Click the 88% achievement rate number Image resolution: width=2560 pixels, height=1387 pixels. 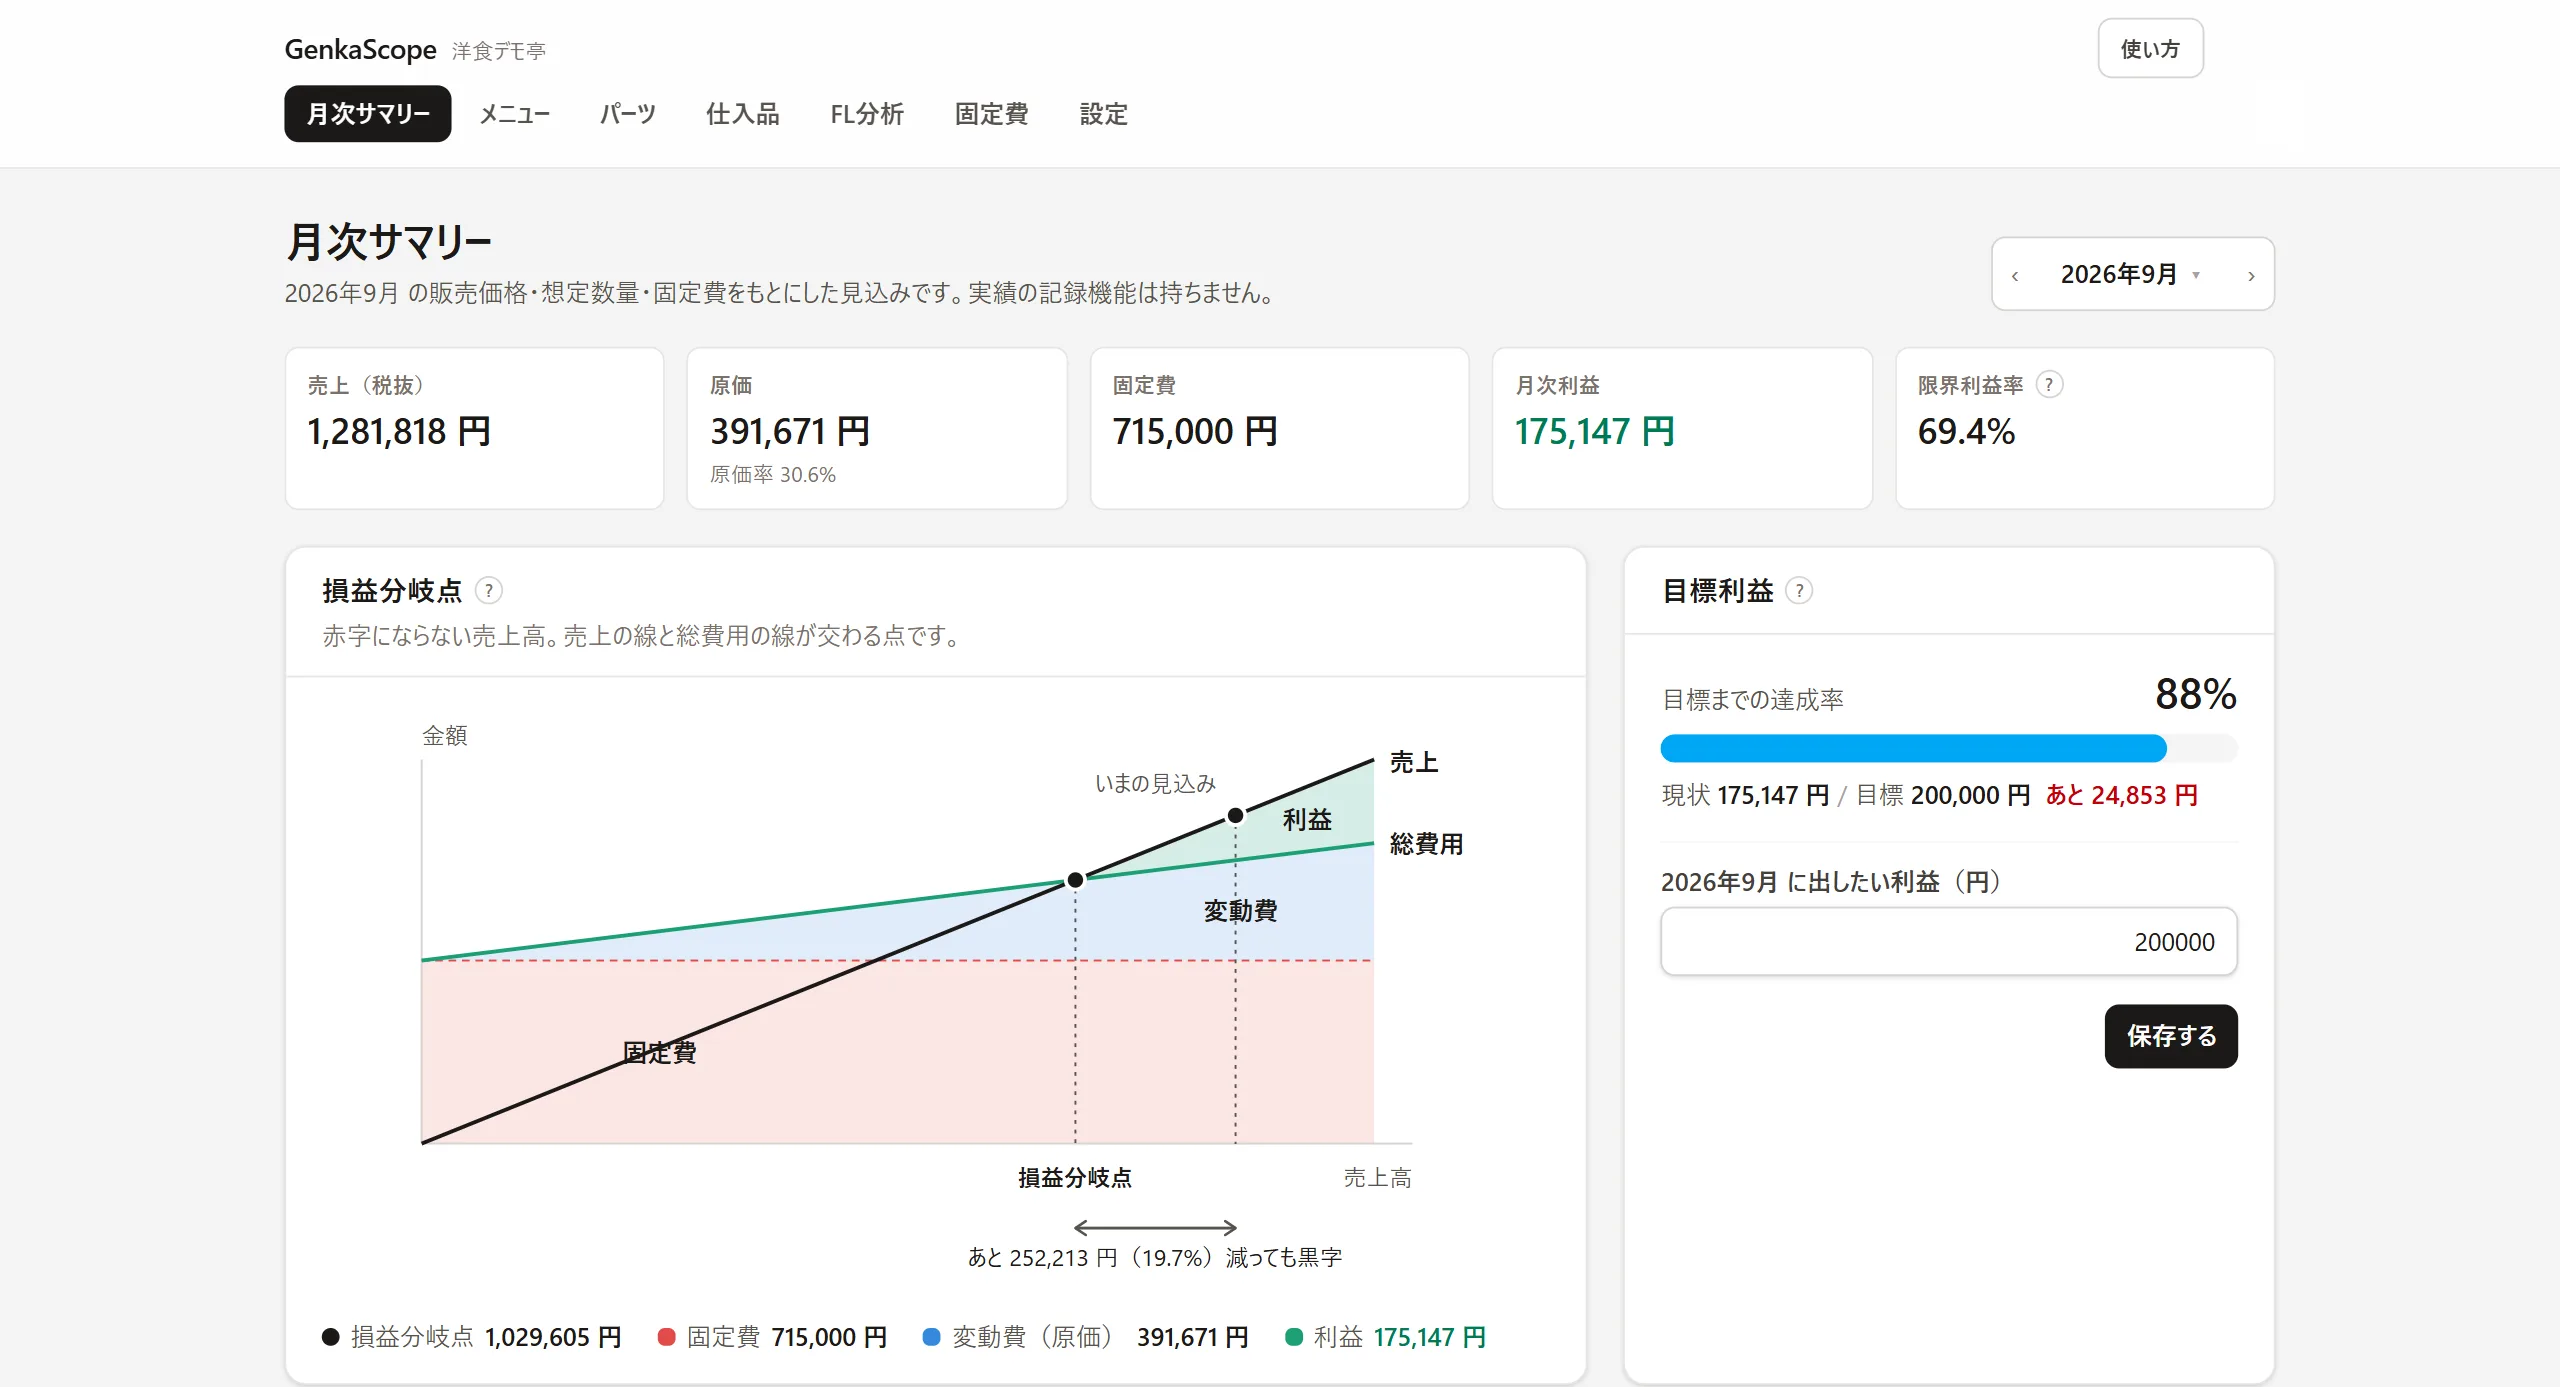[x=2195, y=694]
